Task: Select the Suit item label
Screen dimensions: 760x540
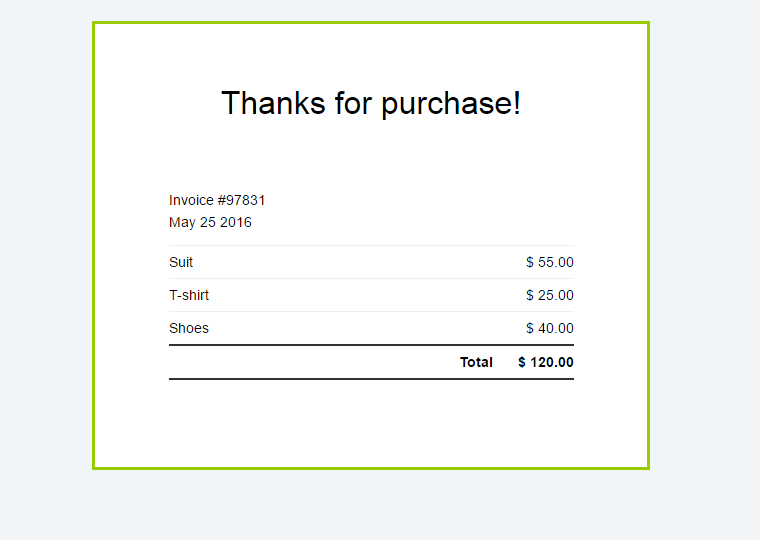Action: point(181,262)
